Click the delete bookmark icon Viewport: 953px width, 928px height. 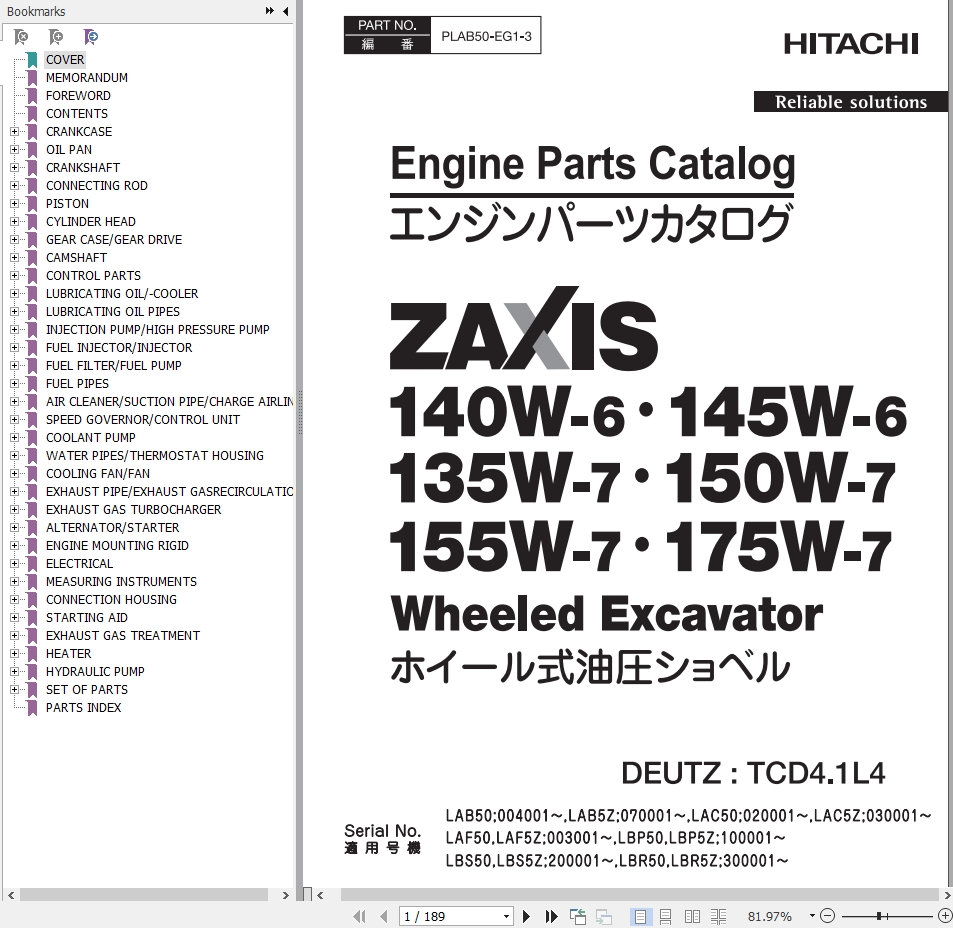tap(21, 37)
